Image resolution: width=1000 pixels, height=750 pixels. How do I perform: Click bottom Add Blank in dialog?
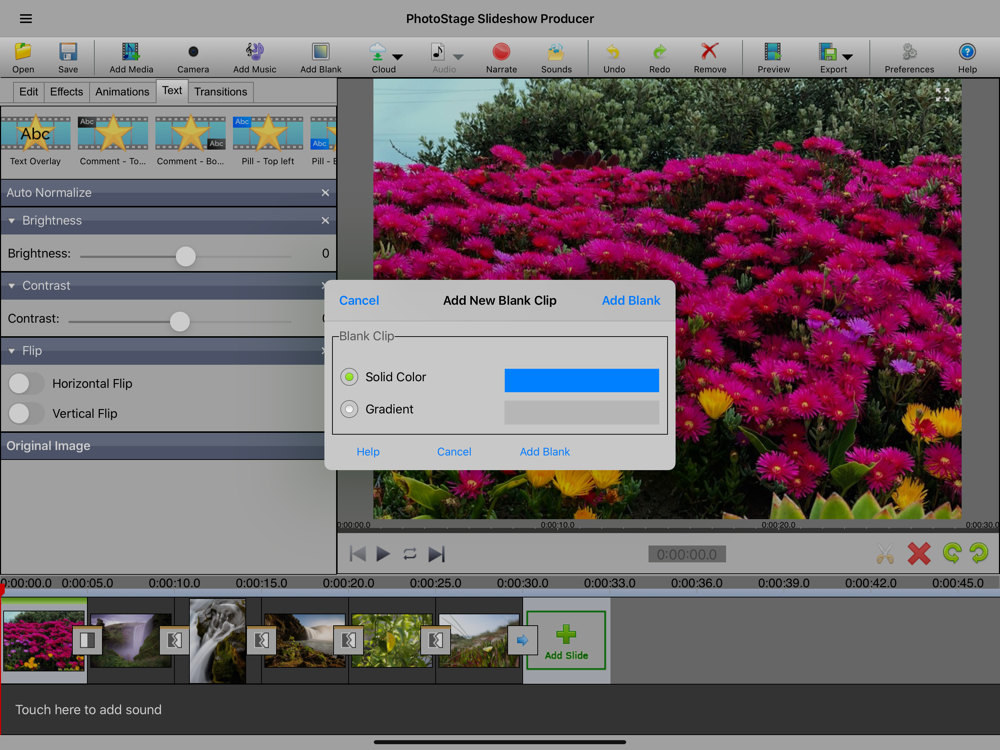(545, 452)
